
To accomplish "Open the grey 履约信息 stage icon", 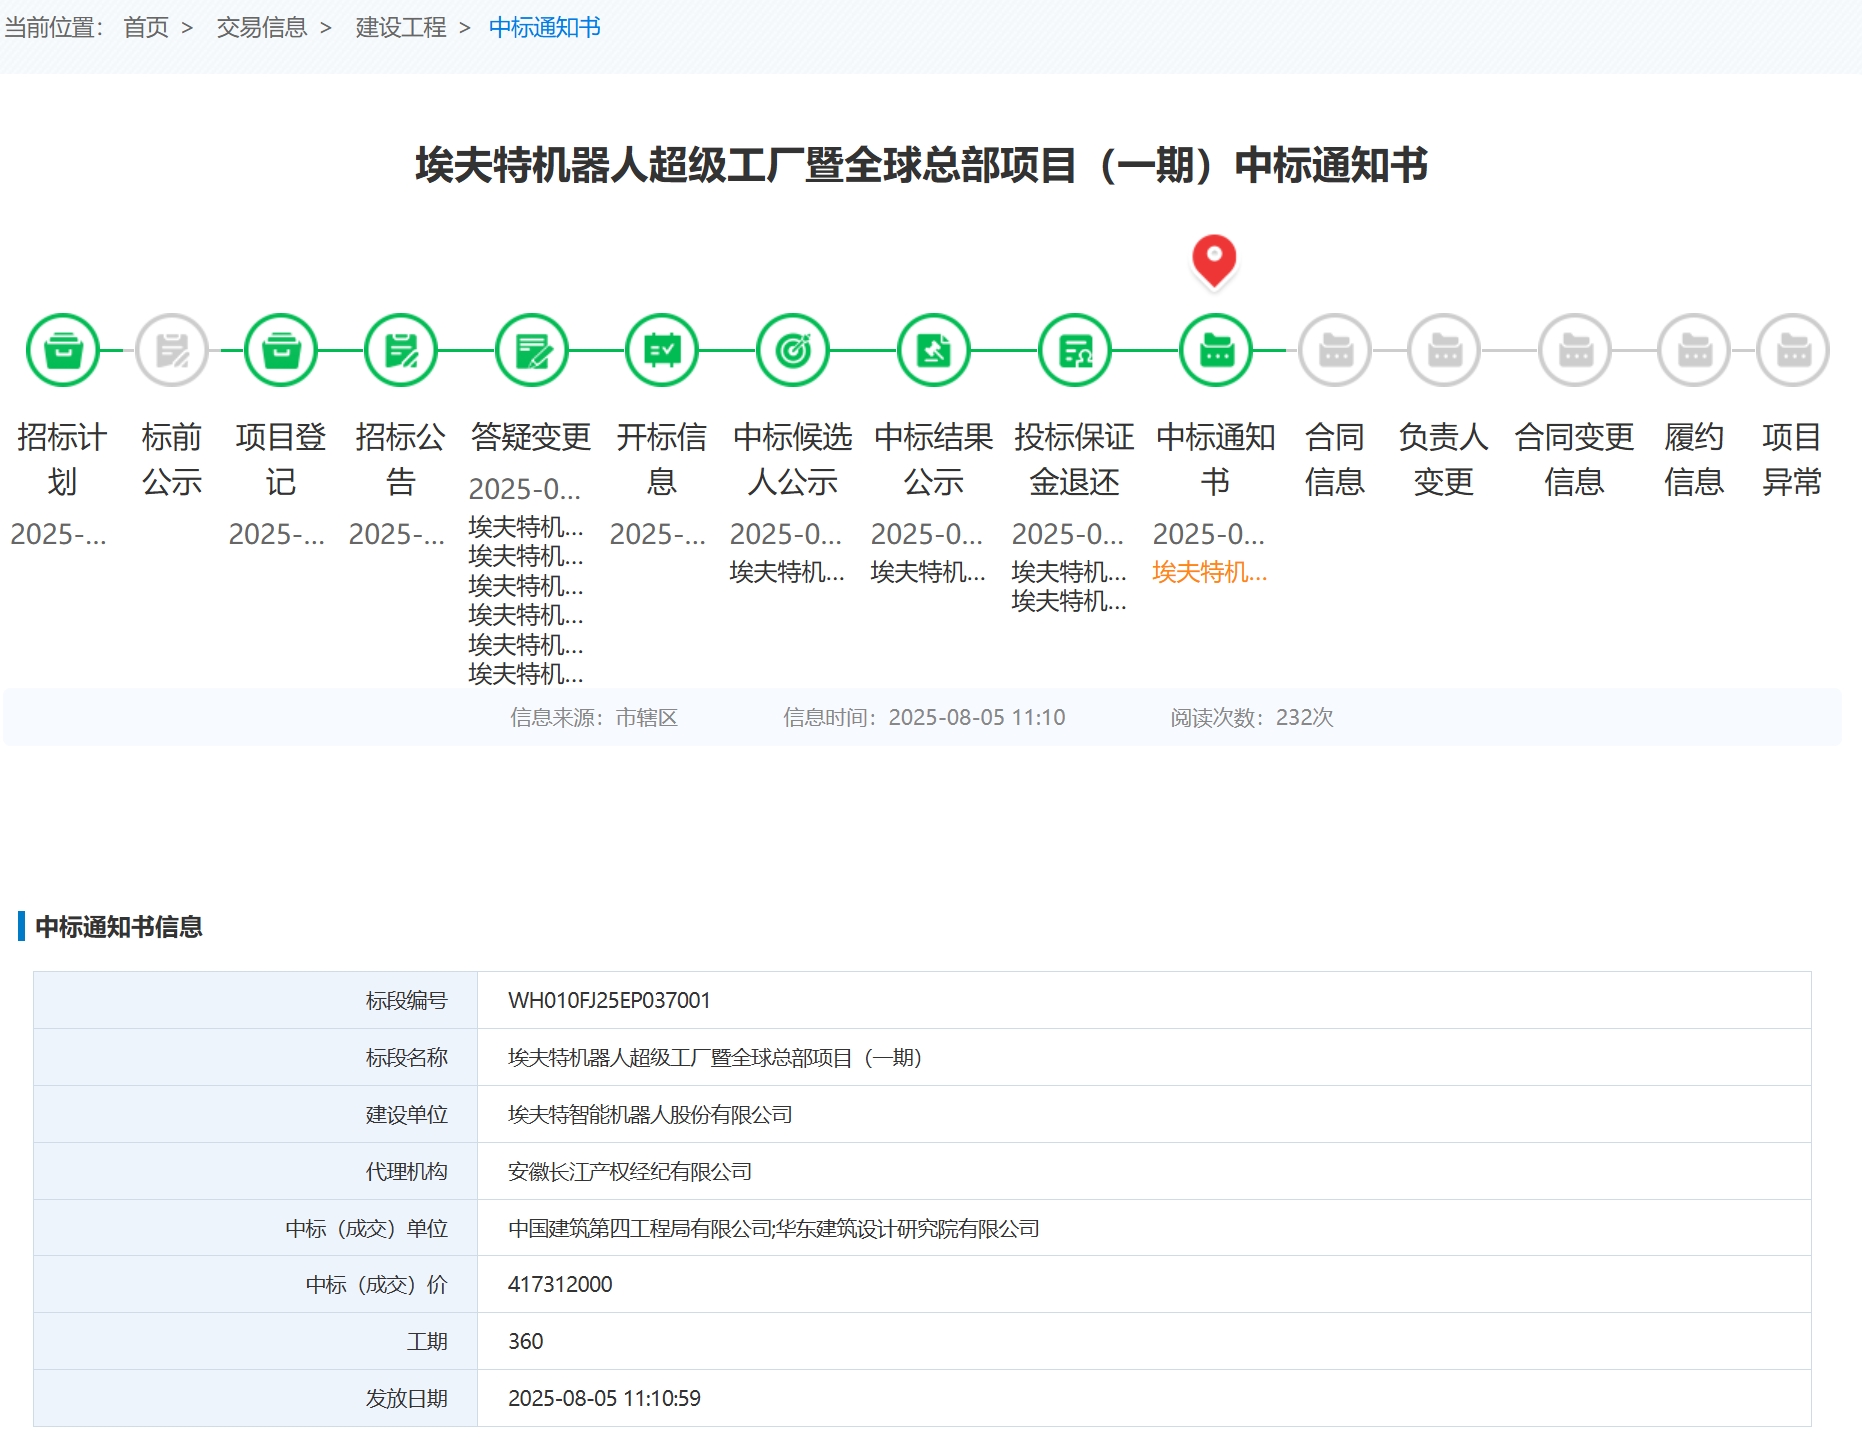I will (1694, 351).
